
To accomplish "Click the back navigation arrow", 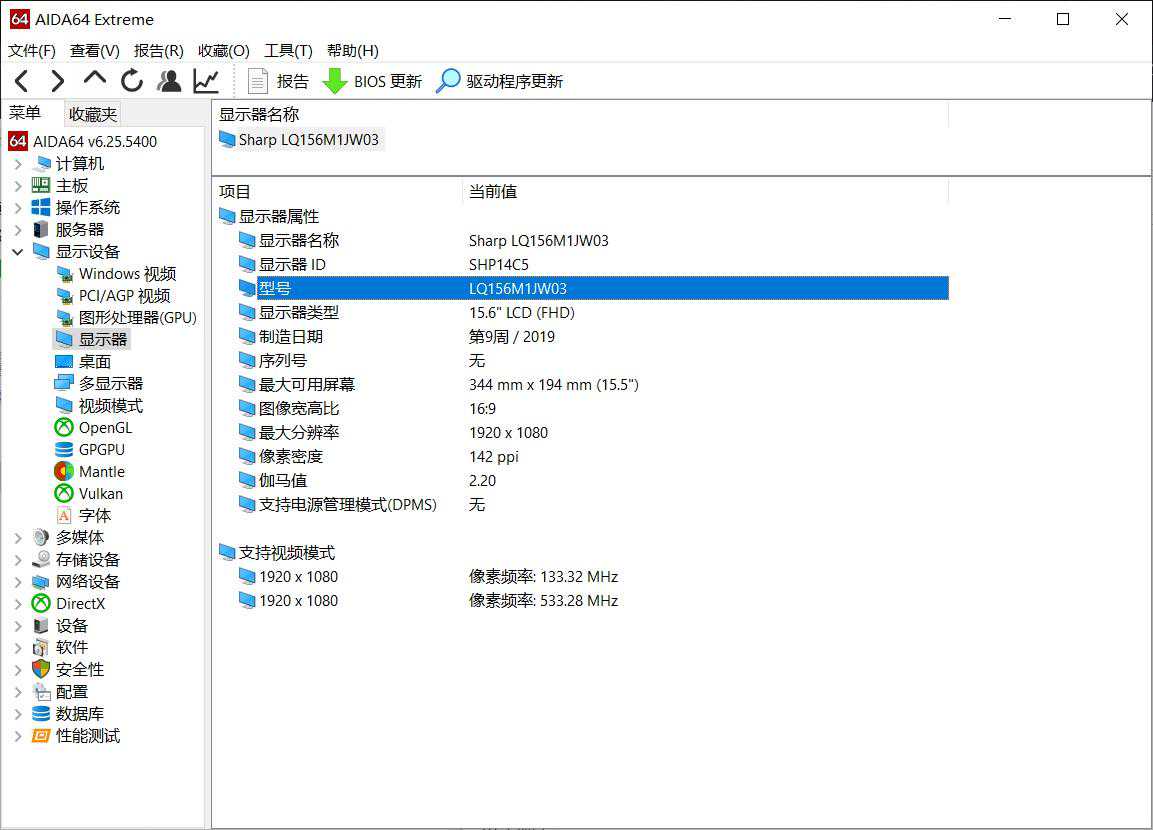I will (22, 81).
